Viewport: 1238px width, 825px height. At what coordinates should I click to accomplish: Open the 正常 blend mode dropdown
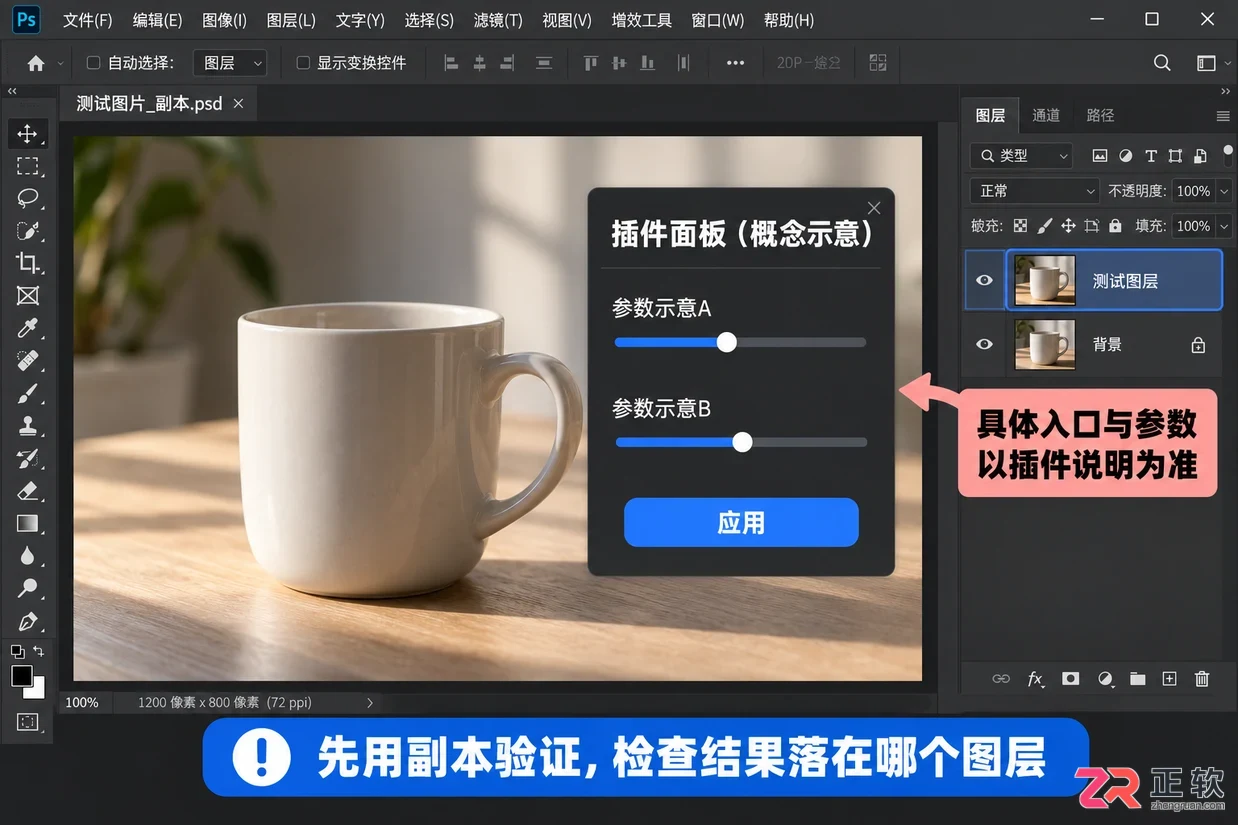click(x=1035, y=191)
